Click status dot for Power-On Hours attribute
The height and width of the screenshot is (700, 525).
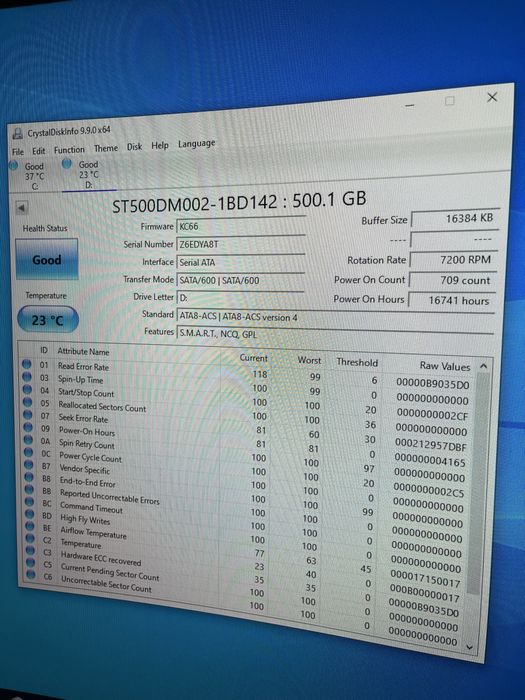point(28,427)
